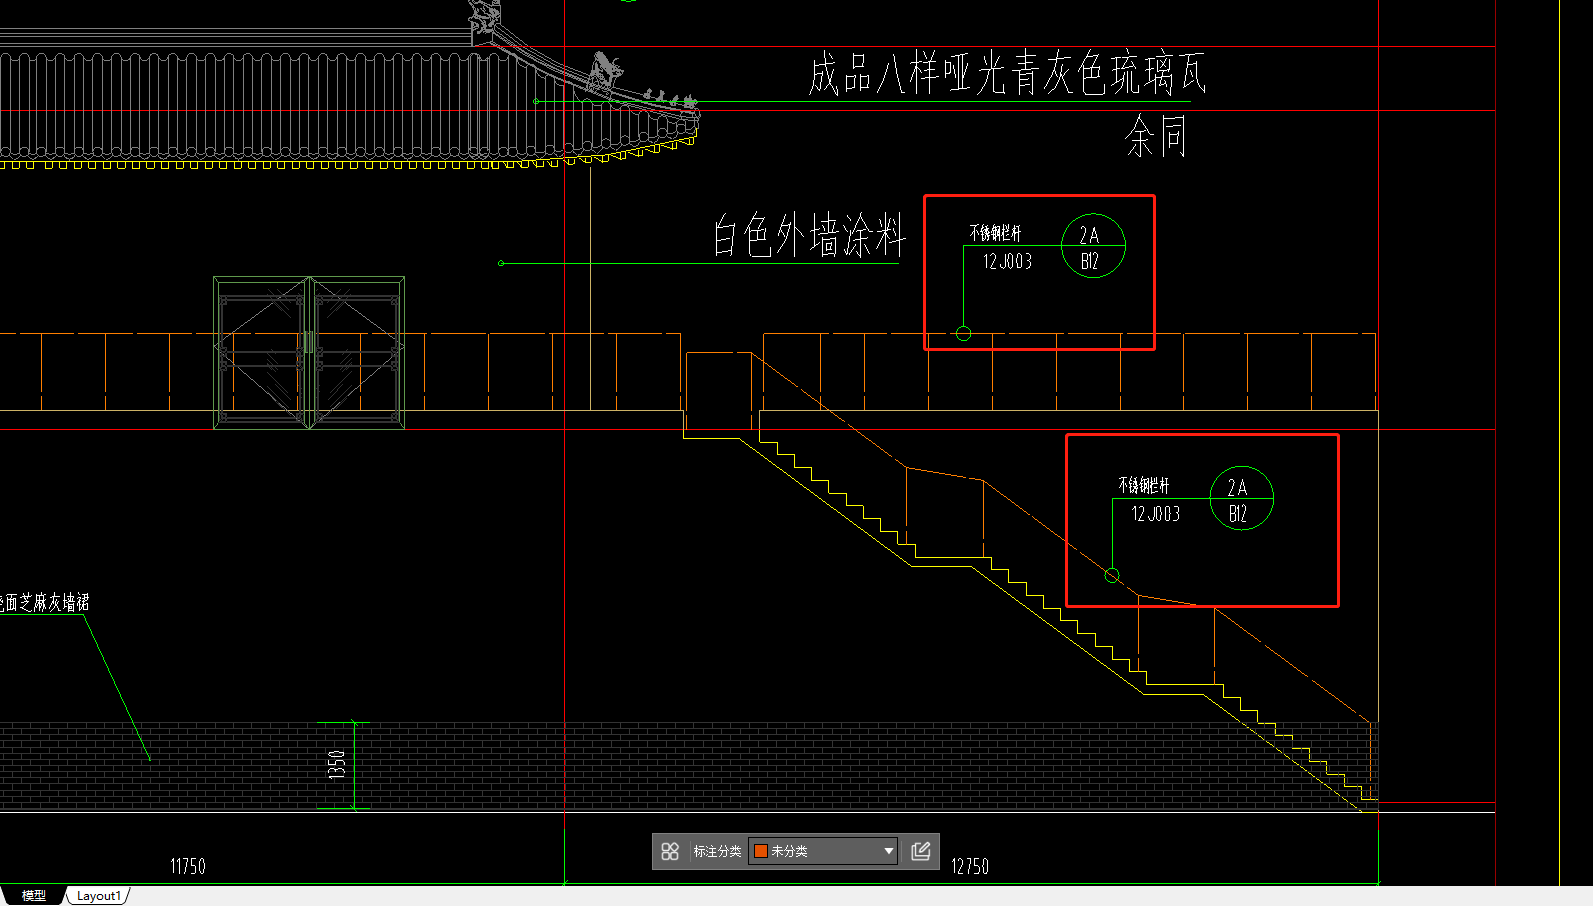Select the 1350 vertical dimension text
This screenshot has height=906, width=1593.
pyautogui.click(x=337, y=764)
